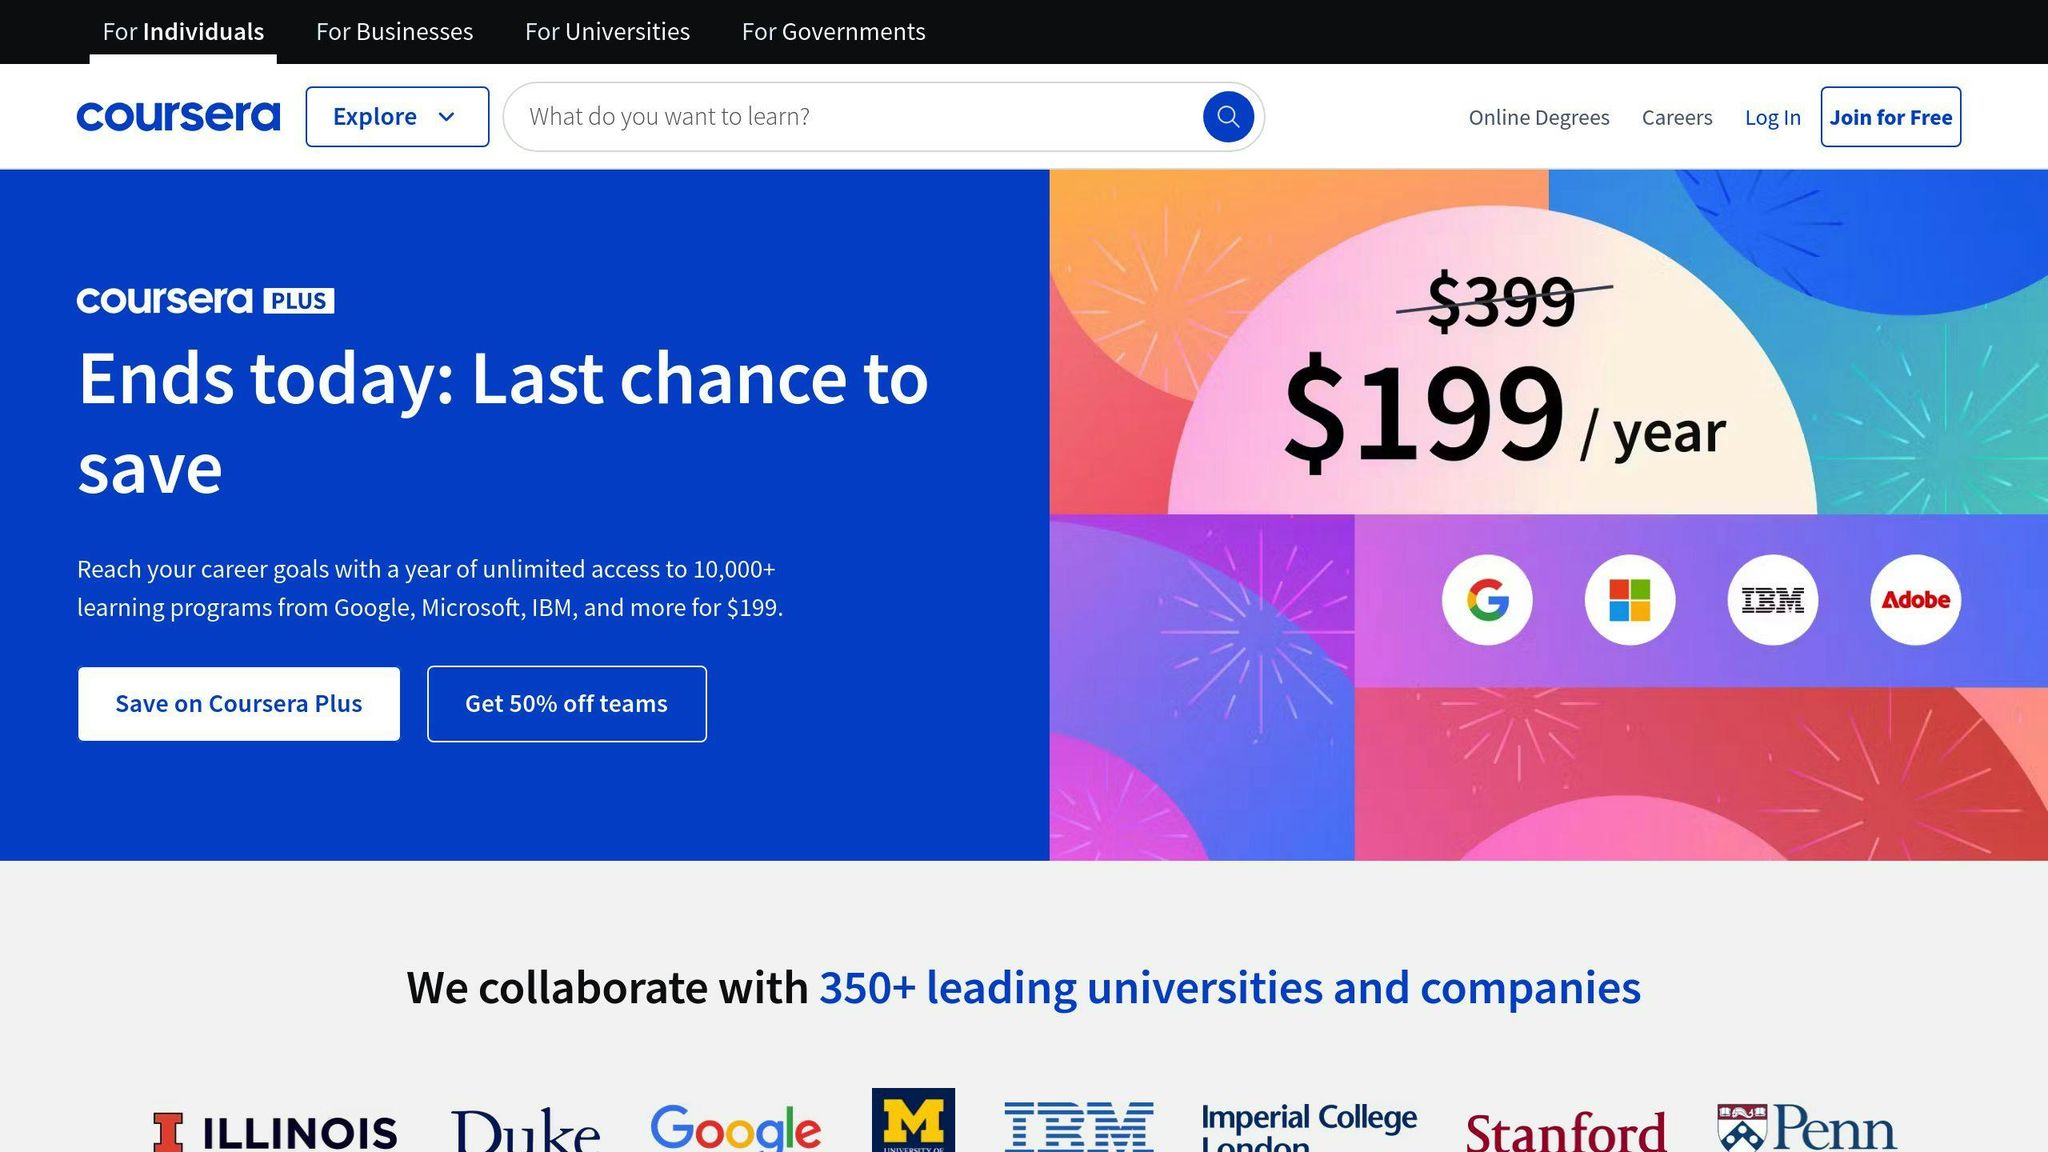
Task: Click the Join for Free button
Action: click(x=1890, y=116)
